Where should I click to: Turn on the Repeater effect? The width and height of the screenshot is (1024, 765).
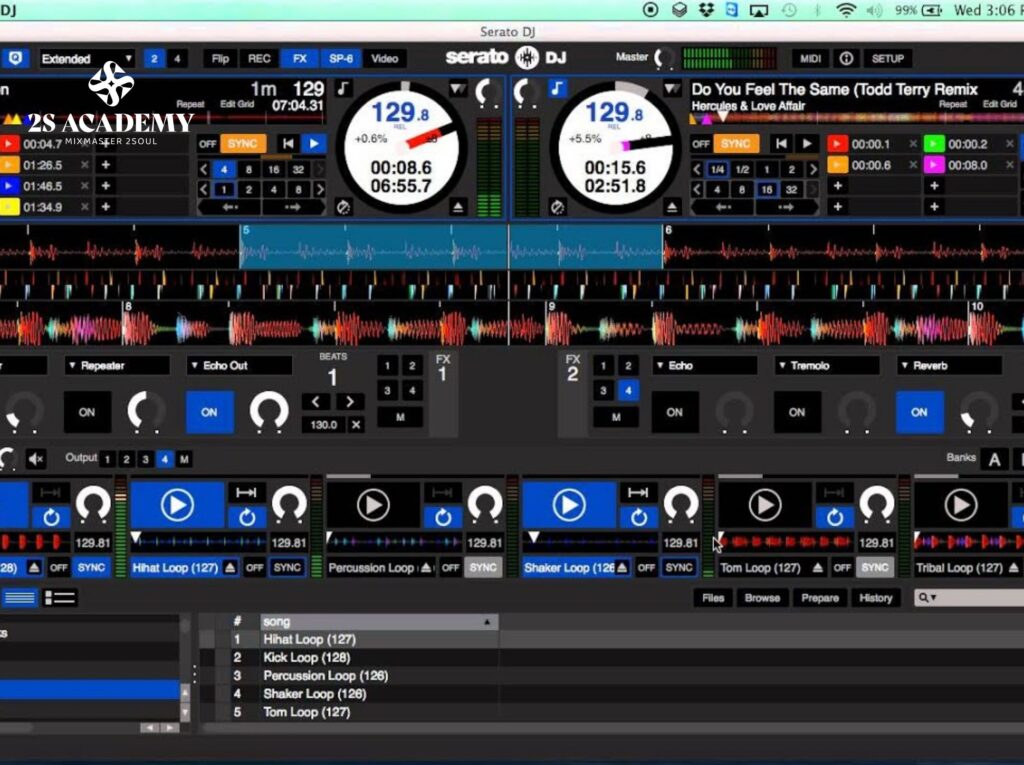point(87,412)
